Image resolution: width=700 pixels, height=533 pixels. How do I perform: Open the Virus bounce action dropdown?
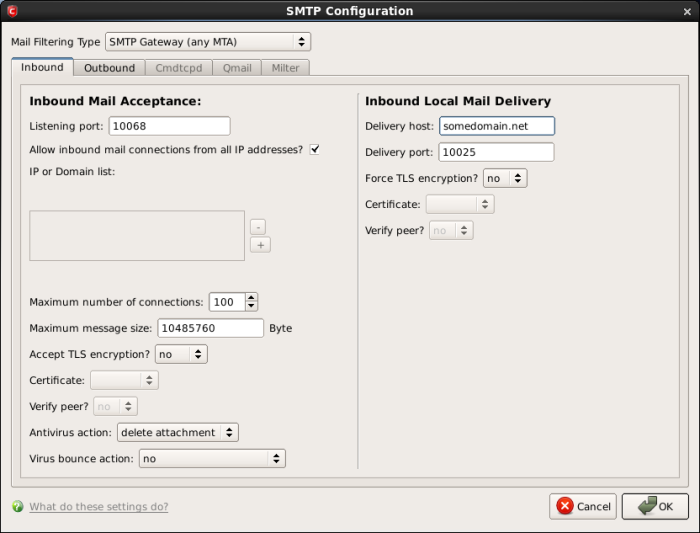212,458
